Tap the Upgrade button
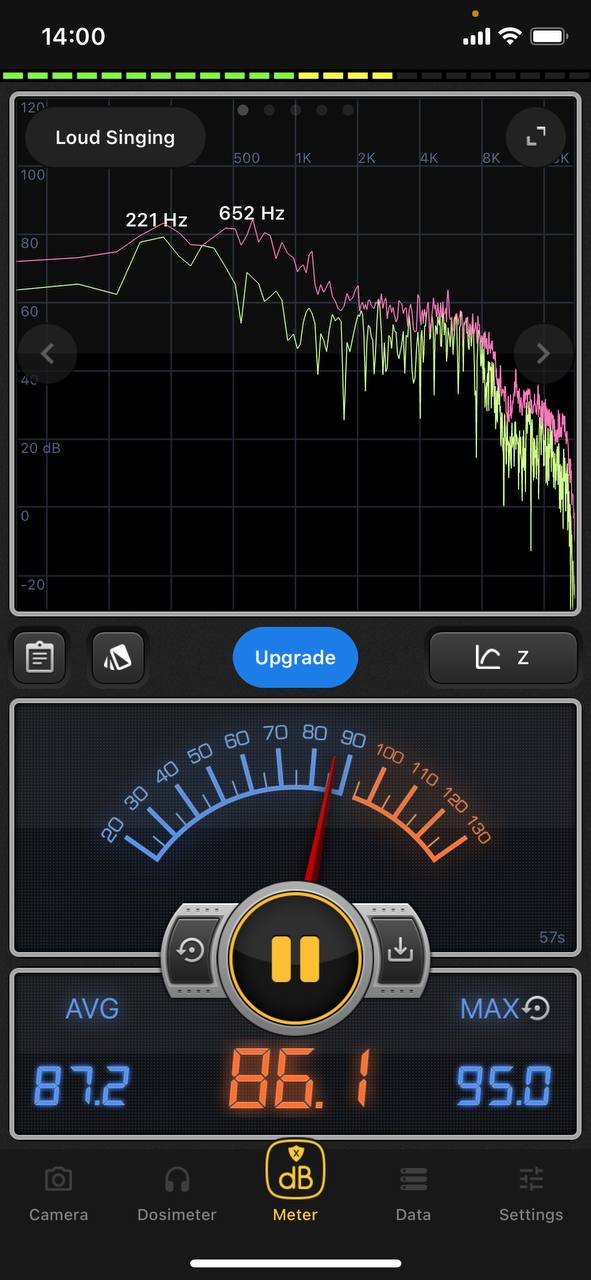 295,657
